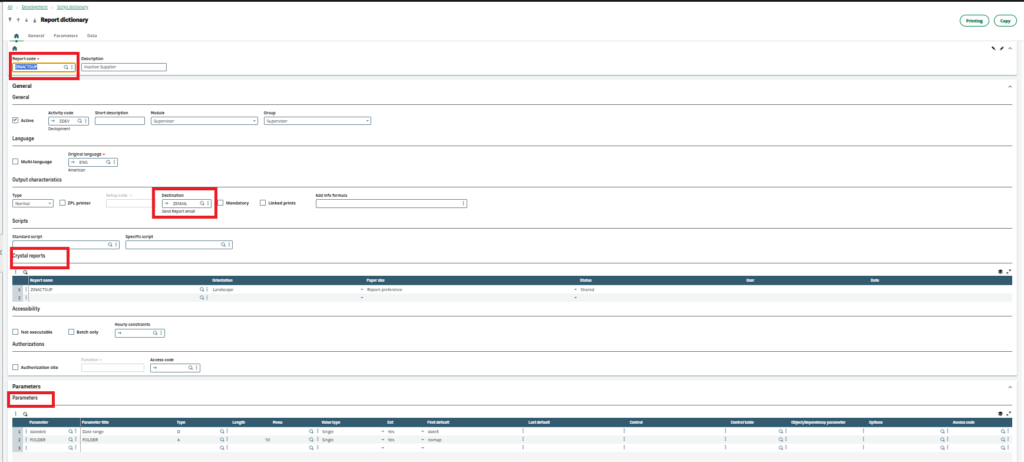Open Destination ZEMAIL lookup magnifier
The width and height of the screenshot is (1024, 462).
tap(201, 204)
